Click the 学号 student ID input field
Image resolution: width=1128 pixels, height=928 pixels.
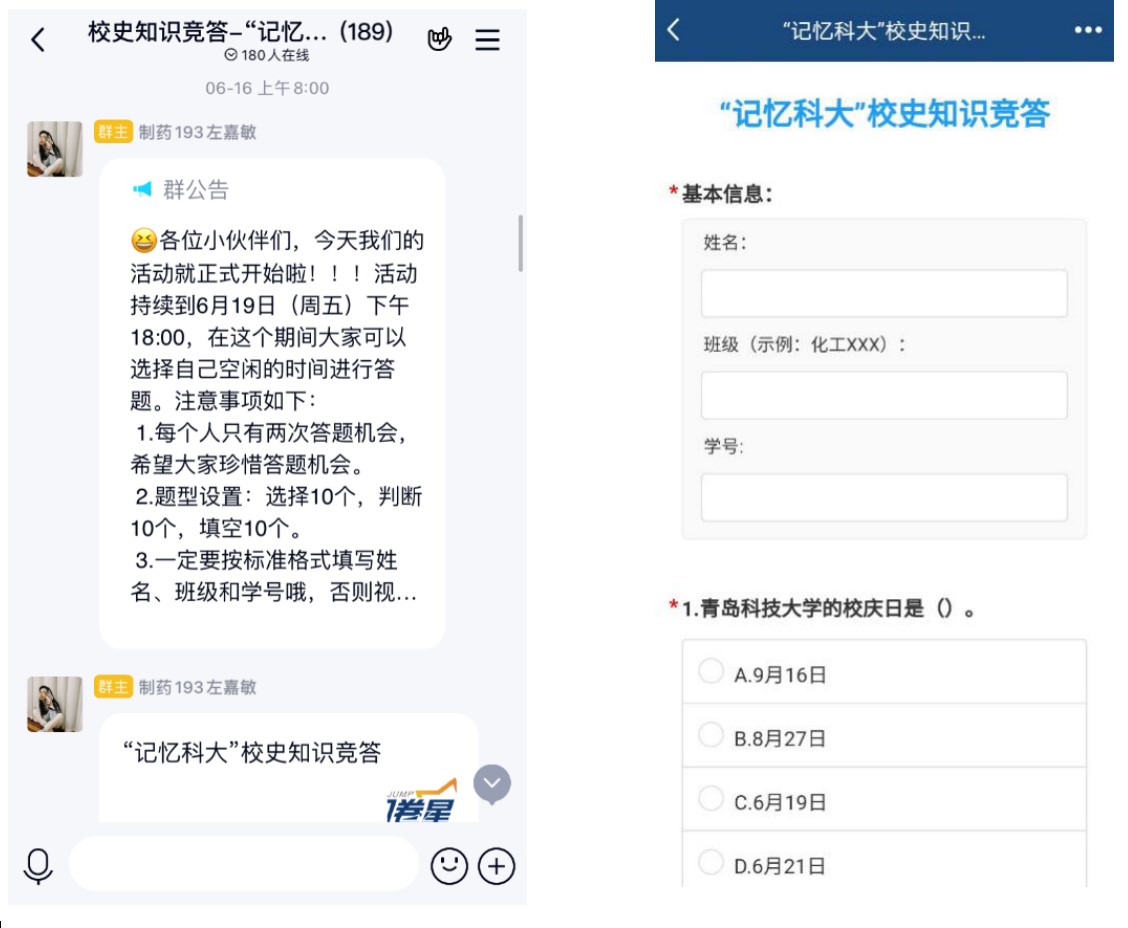[884, 498]
